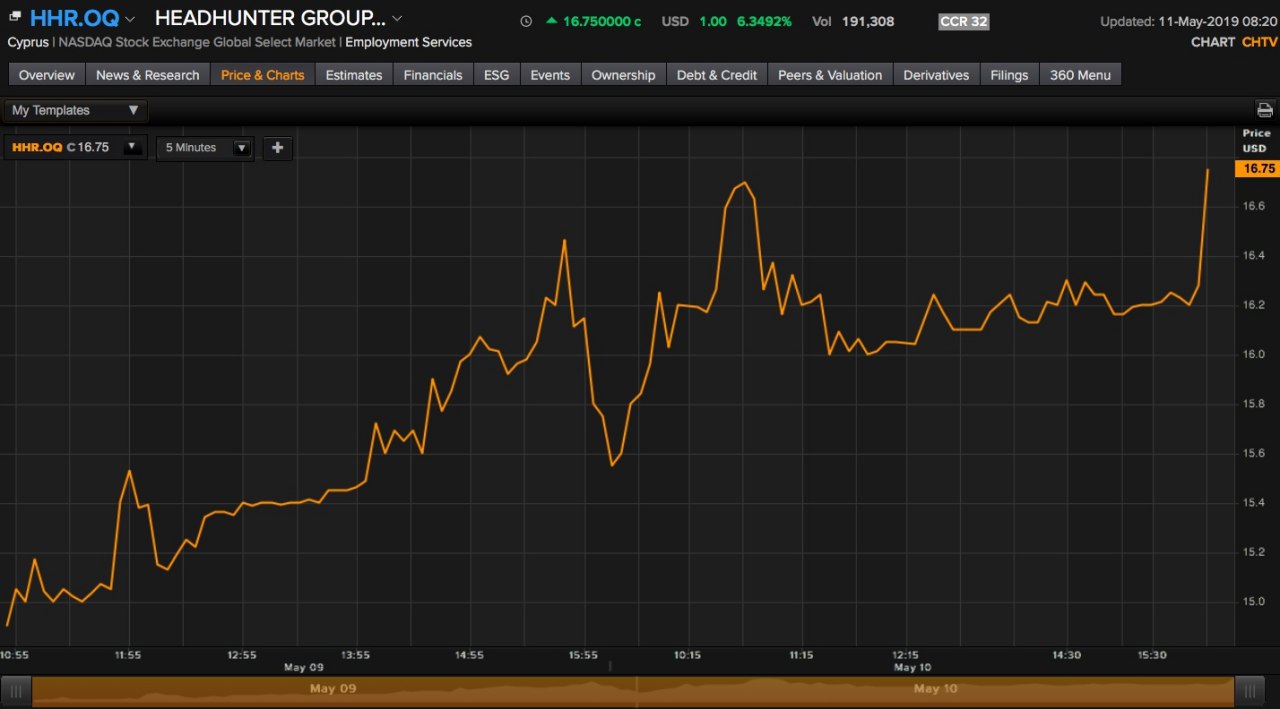
Task: Click NASDAQ Stock Exchange Global Select Market
Action: tap(197, 42)
